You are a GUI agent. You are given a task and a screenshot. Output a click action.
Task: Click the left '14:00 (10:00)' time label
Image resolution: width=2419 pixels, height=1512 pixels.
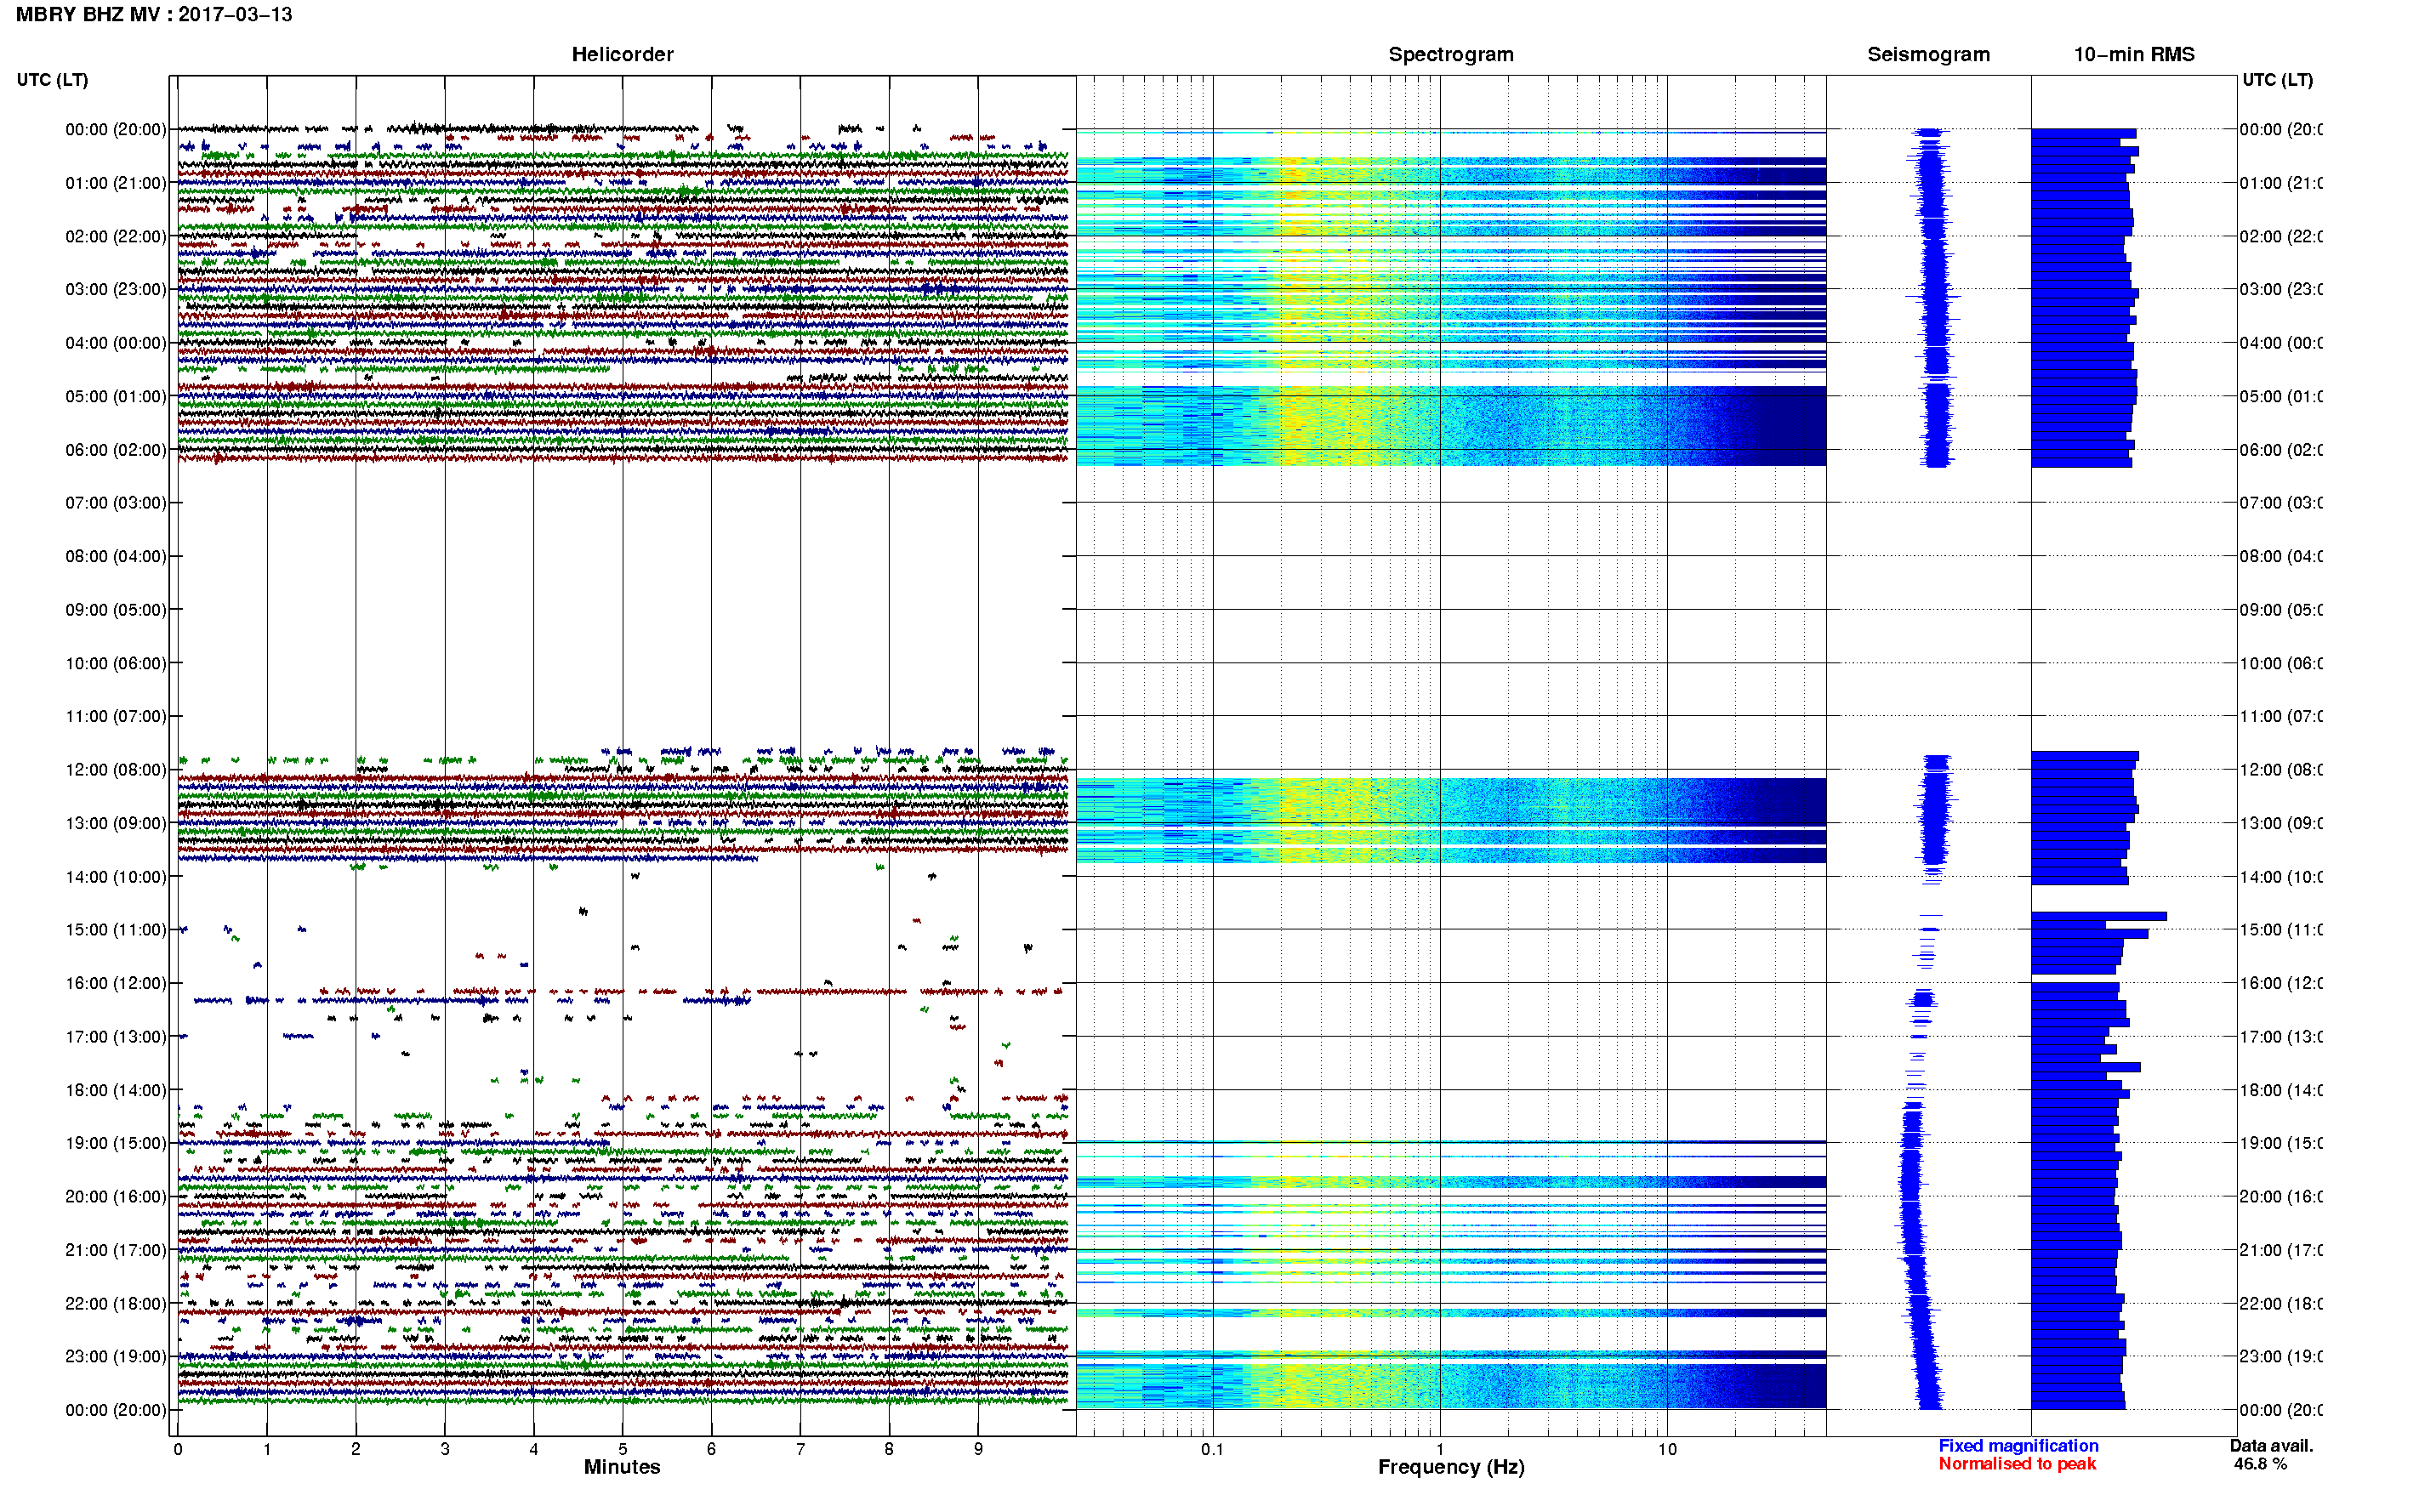pos(116,877)
